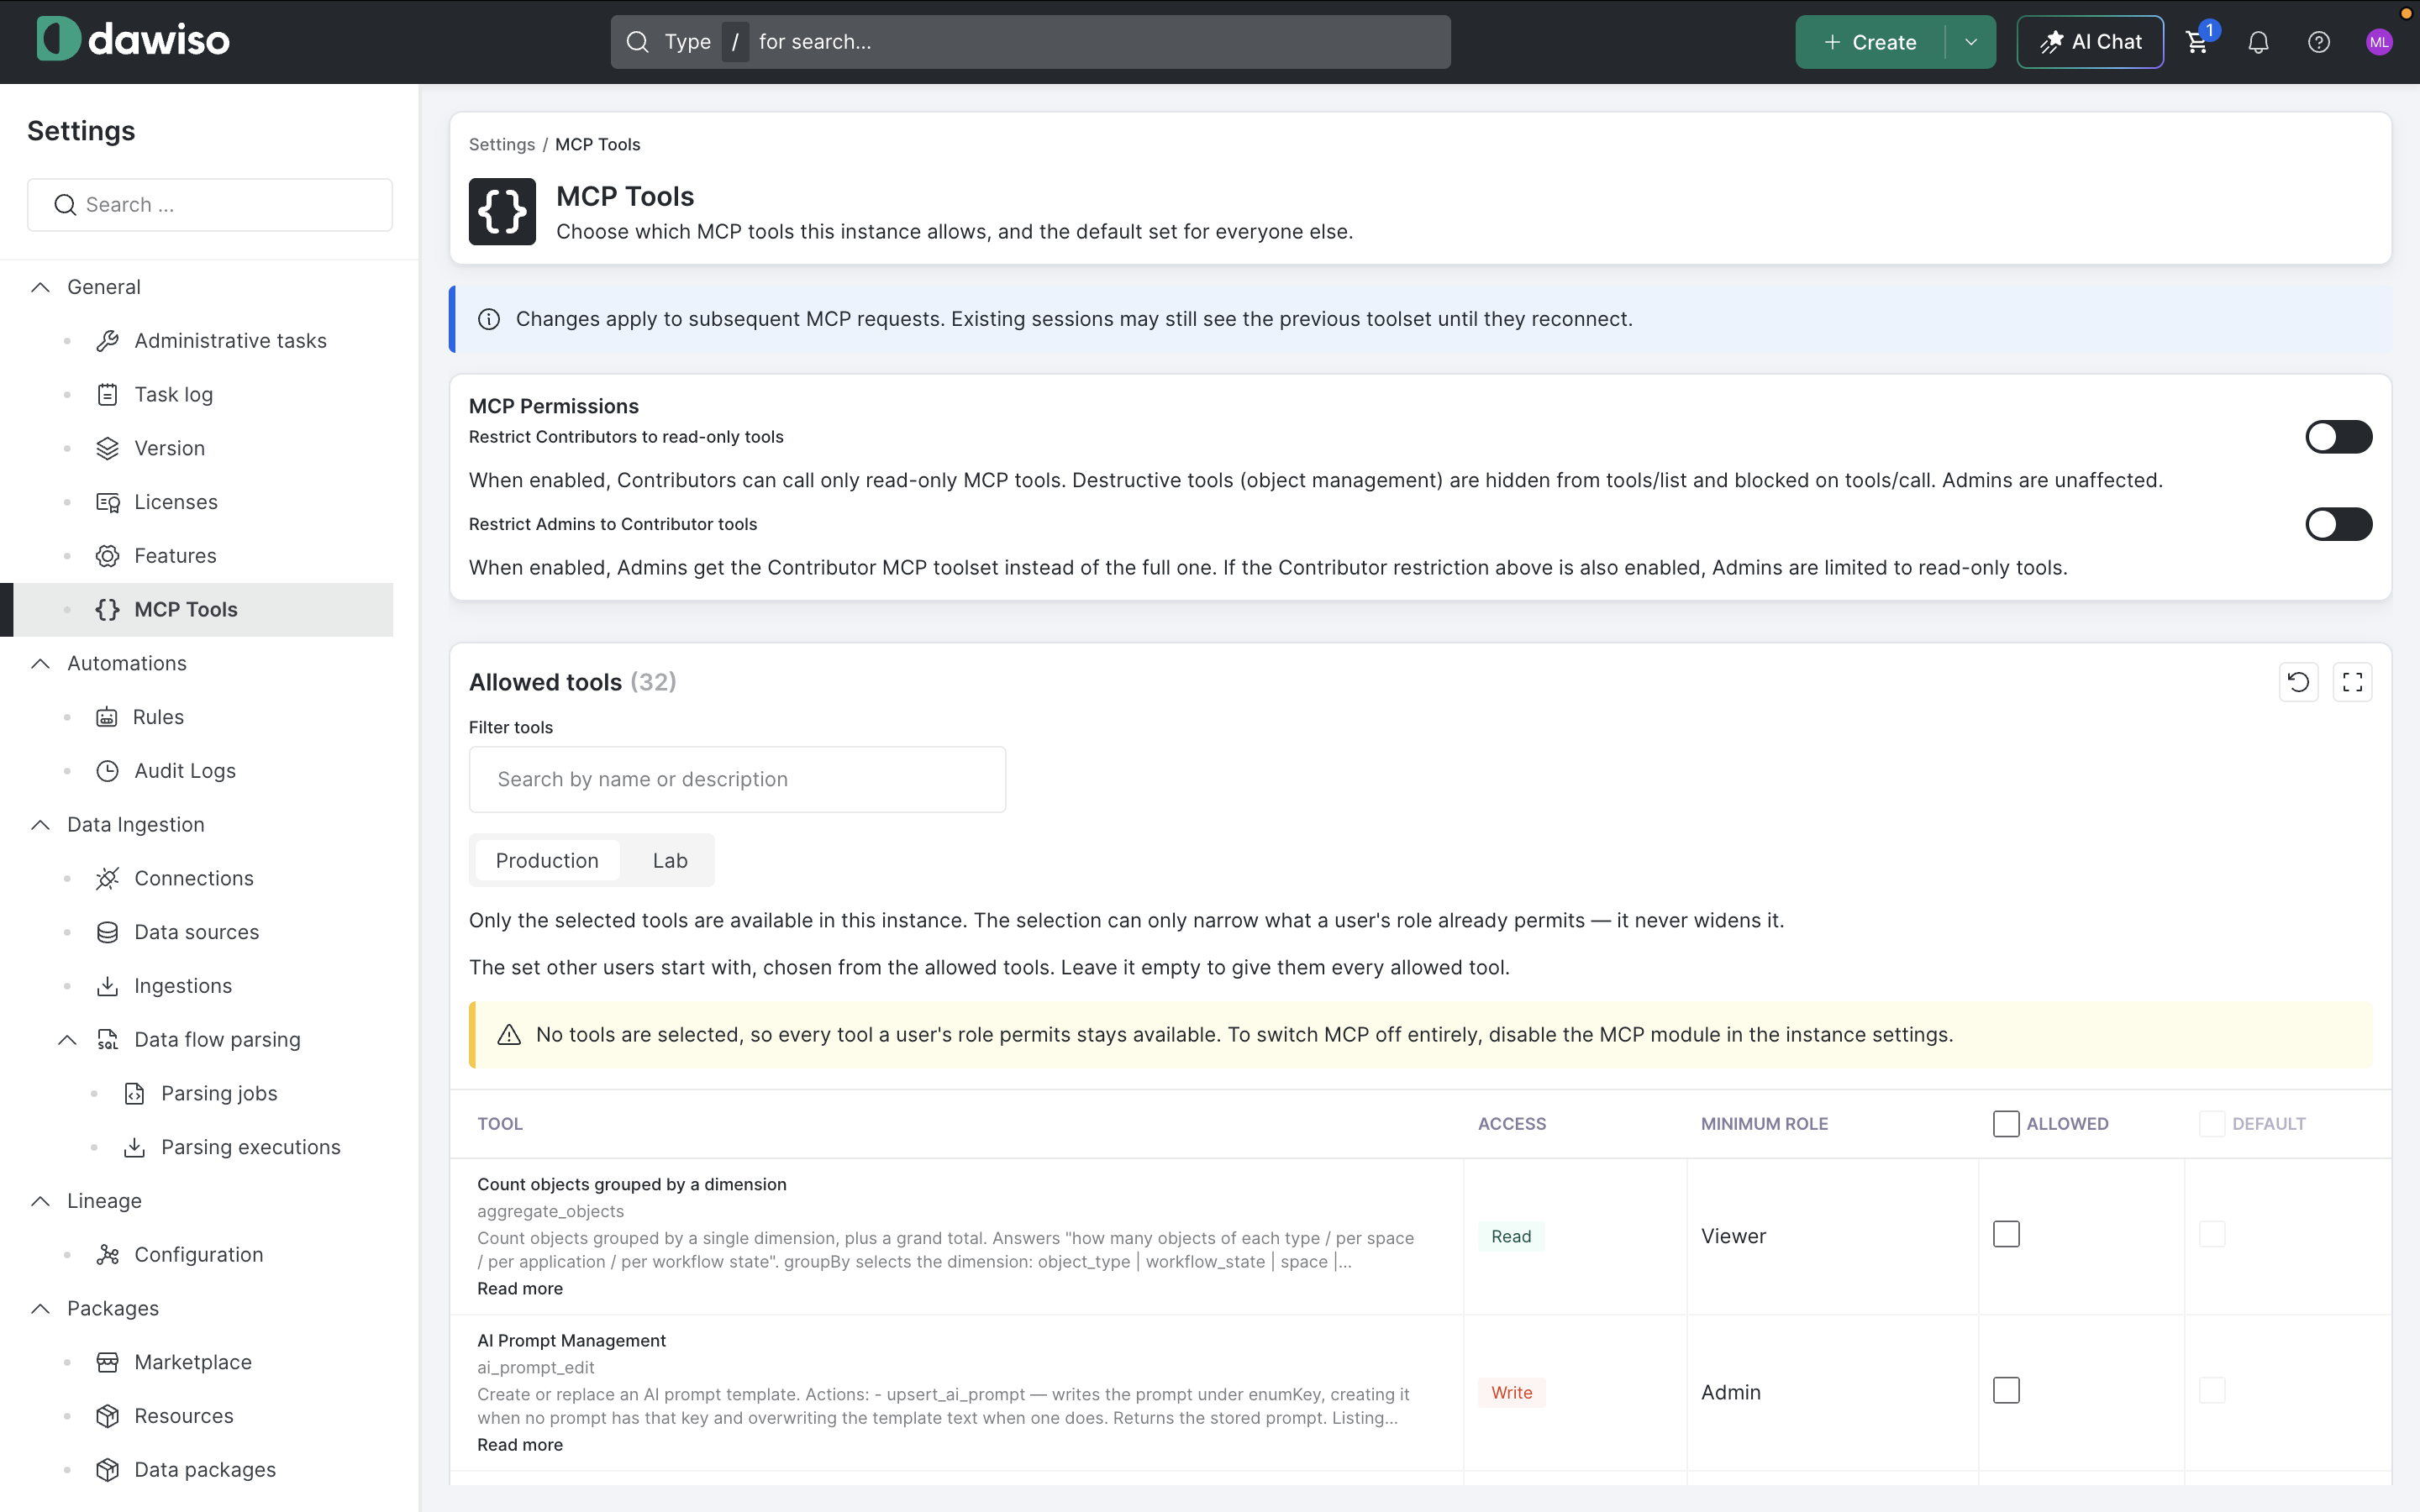Expand the Allowed tools panel to fullscreen
This screenshot has width=2420, height=1512.
click(x=2352, y=682)
